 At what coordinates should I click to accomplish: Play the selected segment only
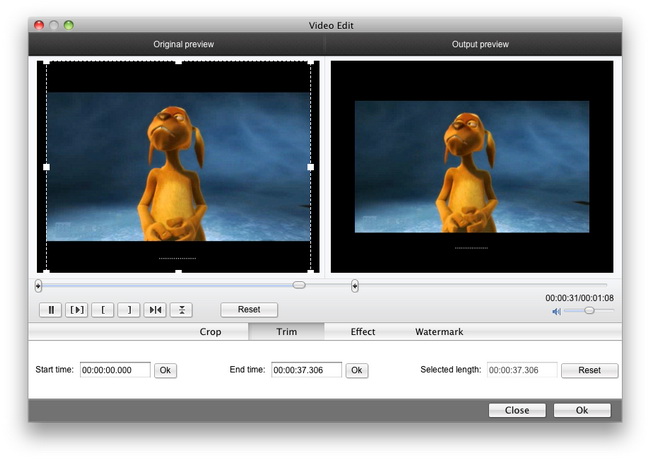(77, 310)
